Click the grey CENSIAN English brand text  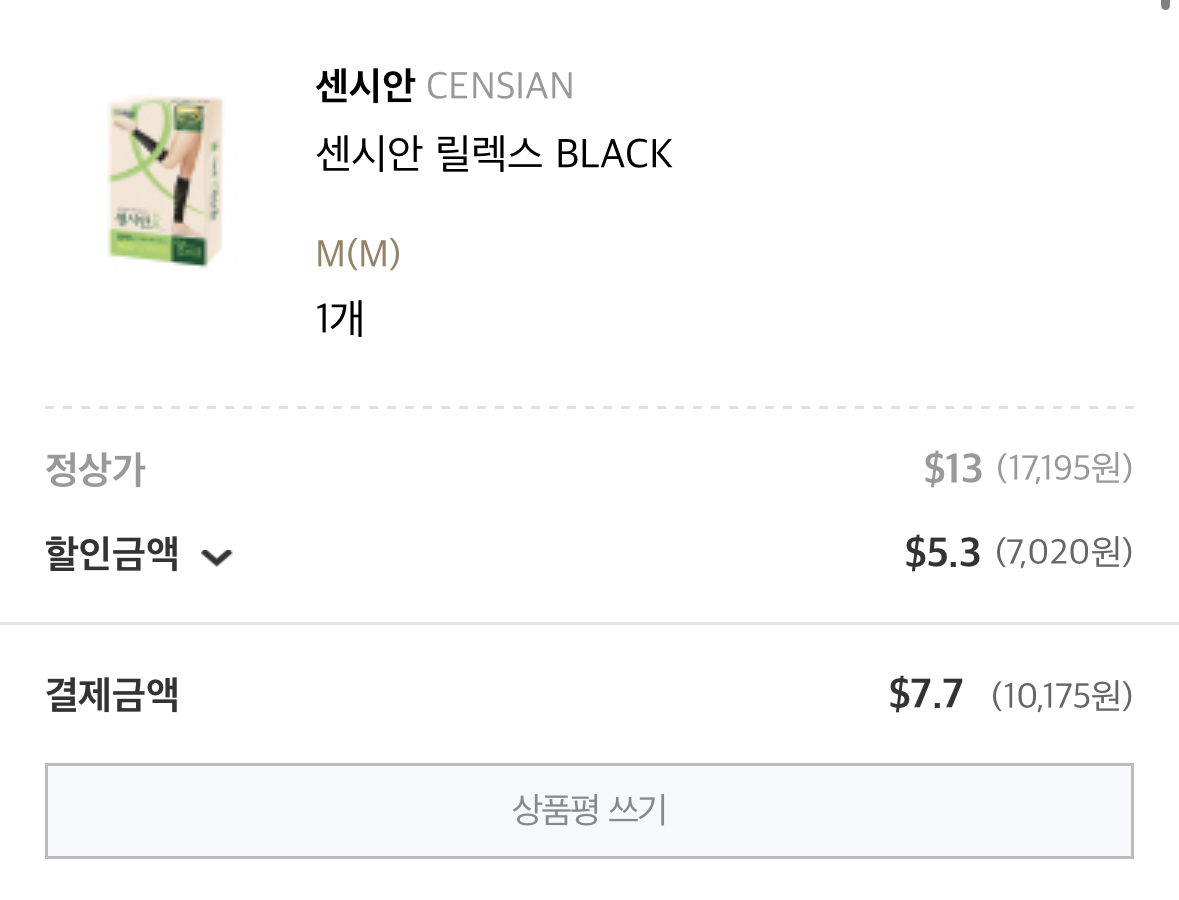tap(500, 86)
